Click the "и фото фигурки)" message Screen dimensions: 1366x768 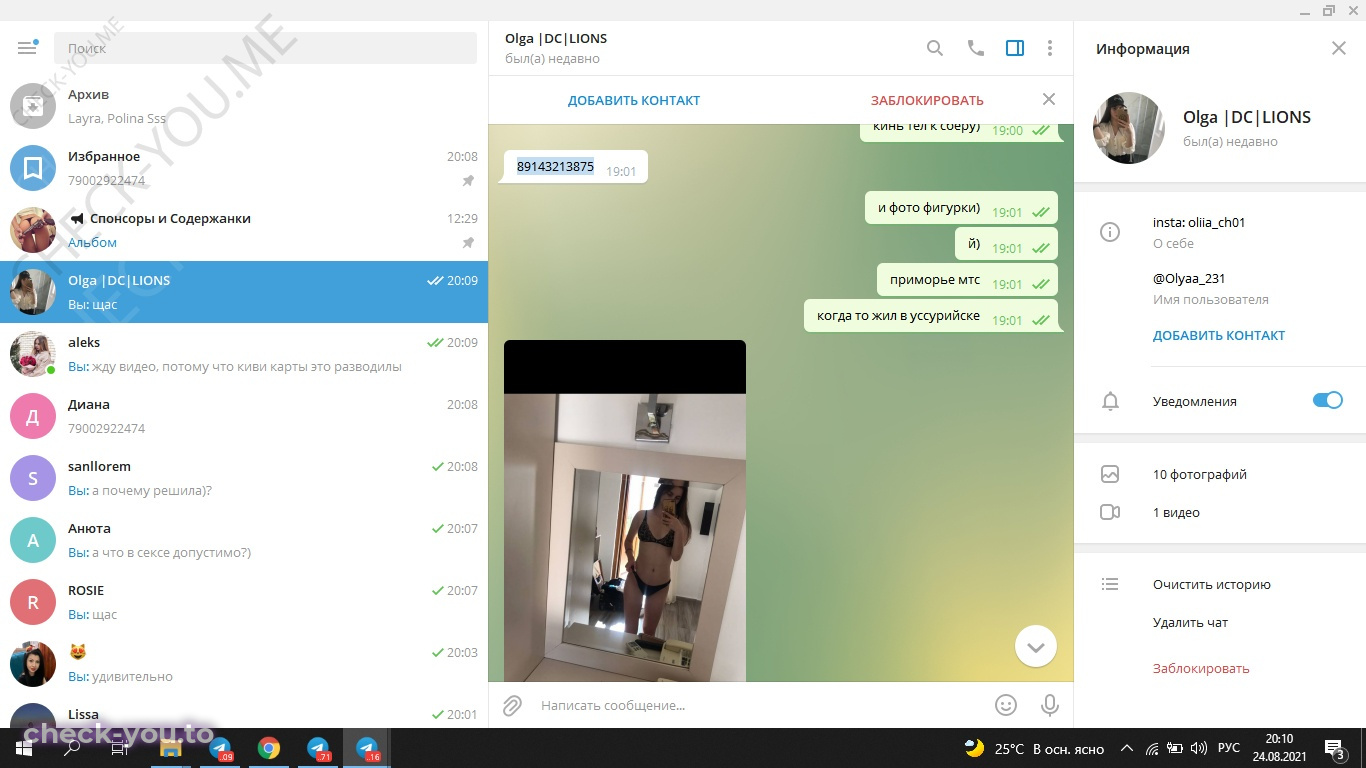(x=961, y=208)
